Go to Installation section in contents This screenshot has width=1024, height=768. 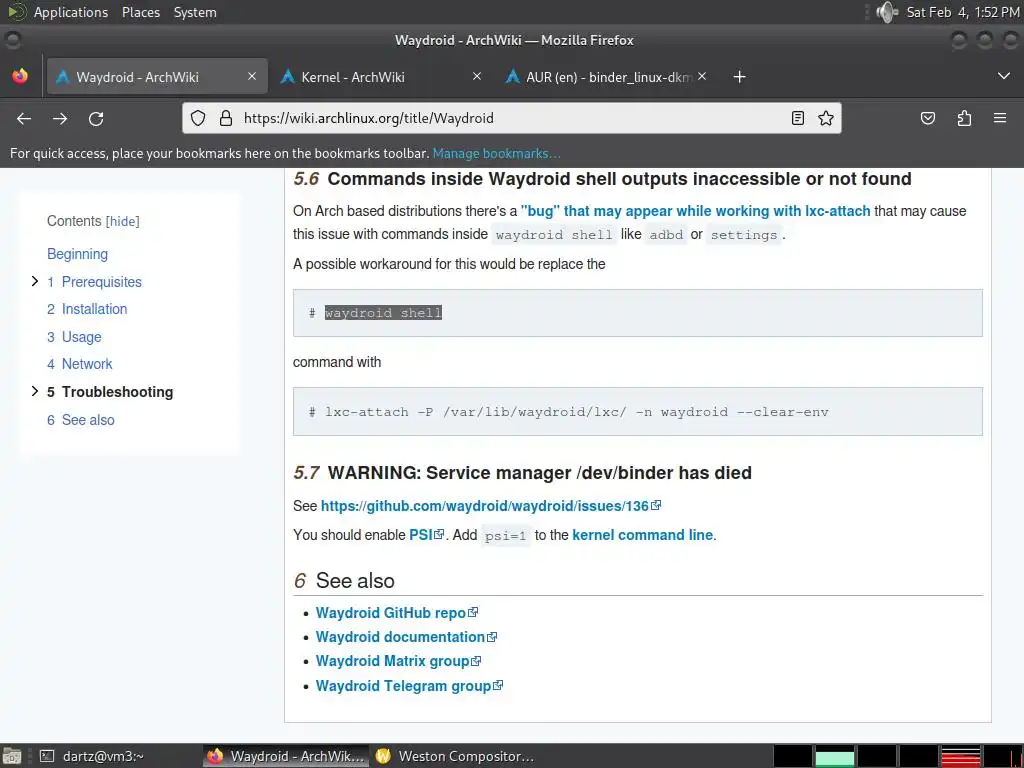click(x=87, y=309)
